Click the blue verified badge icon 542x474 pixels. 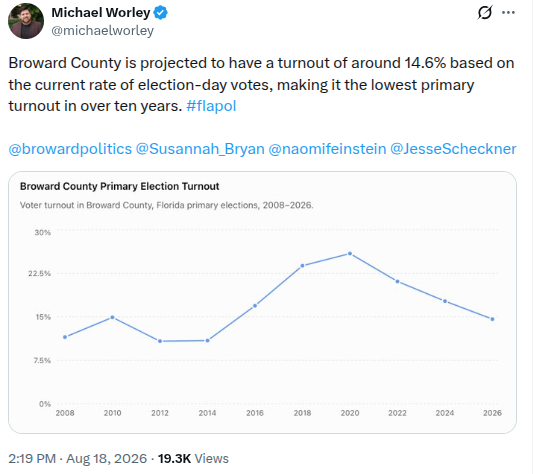click(160, 13)
